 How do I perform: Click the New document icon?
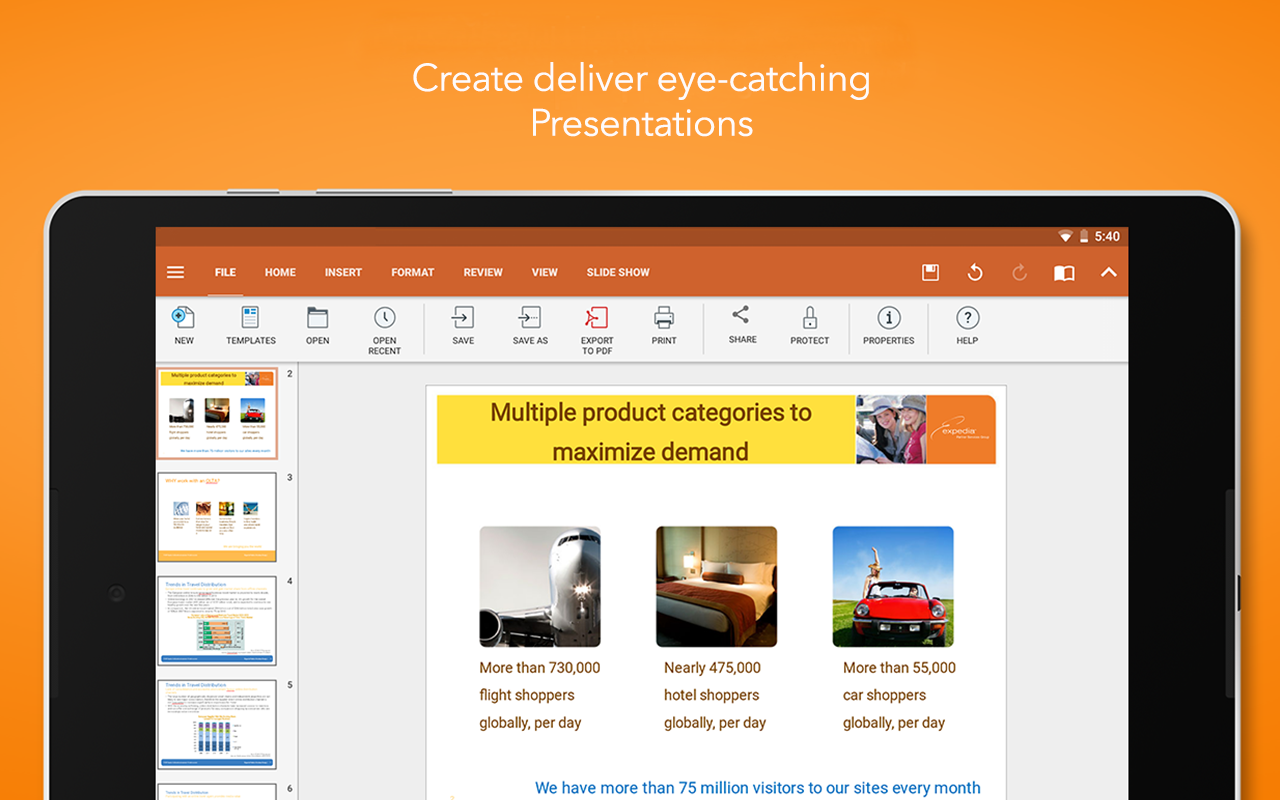[184, 326]
